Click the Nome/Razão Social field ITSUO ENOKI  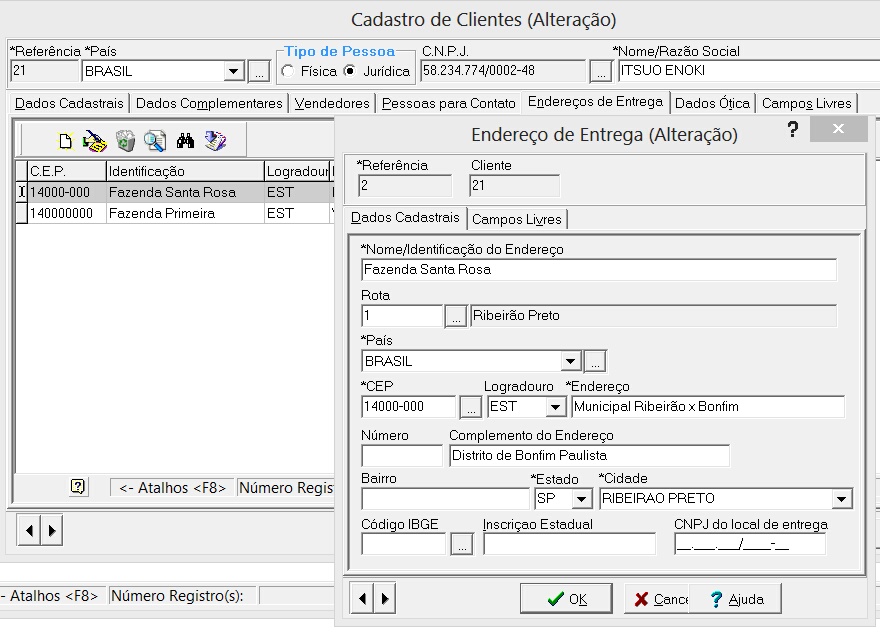749,71
